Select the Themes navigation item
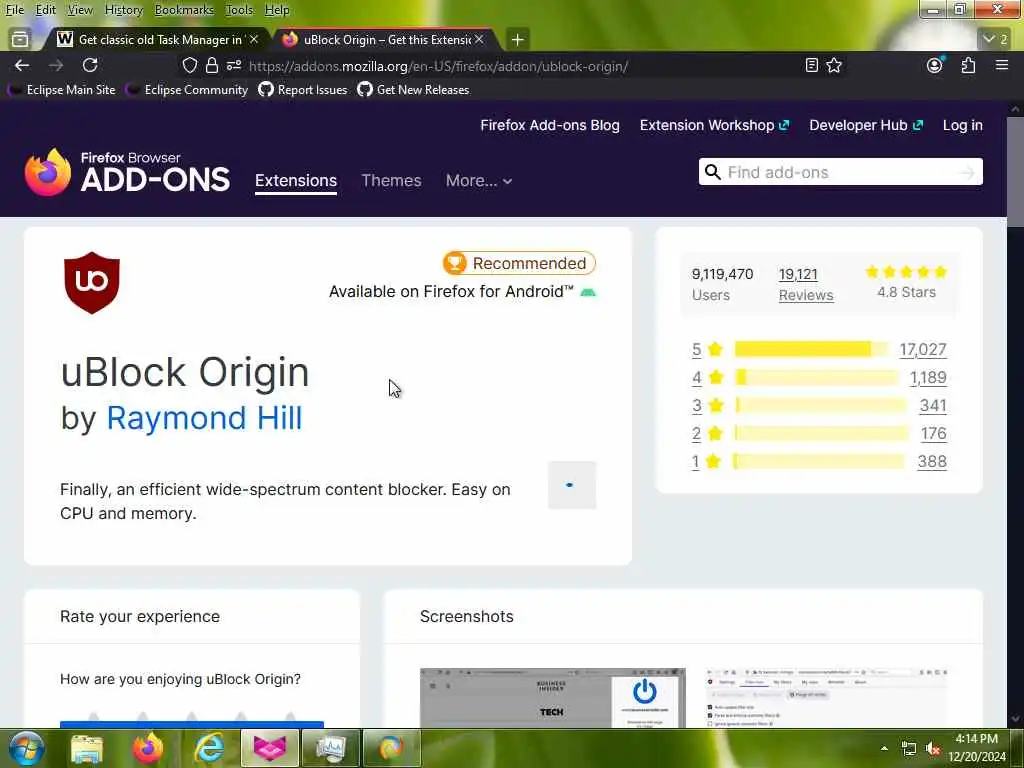This screenshot has height=768, width=1024. [x=391, y=180]
